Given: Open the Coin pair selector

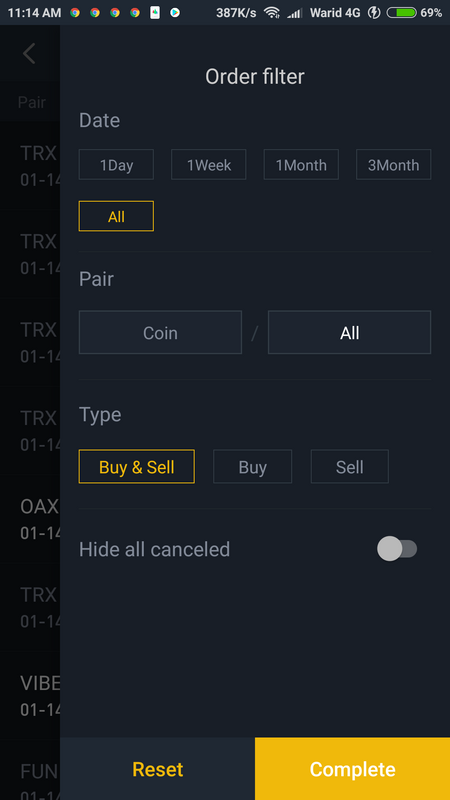Looking at the screenshot, I should [160, 332].
